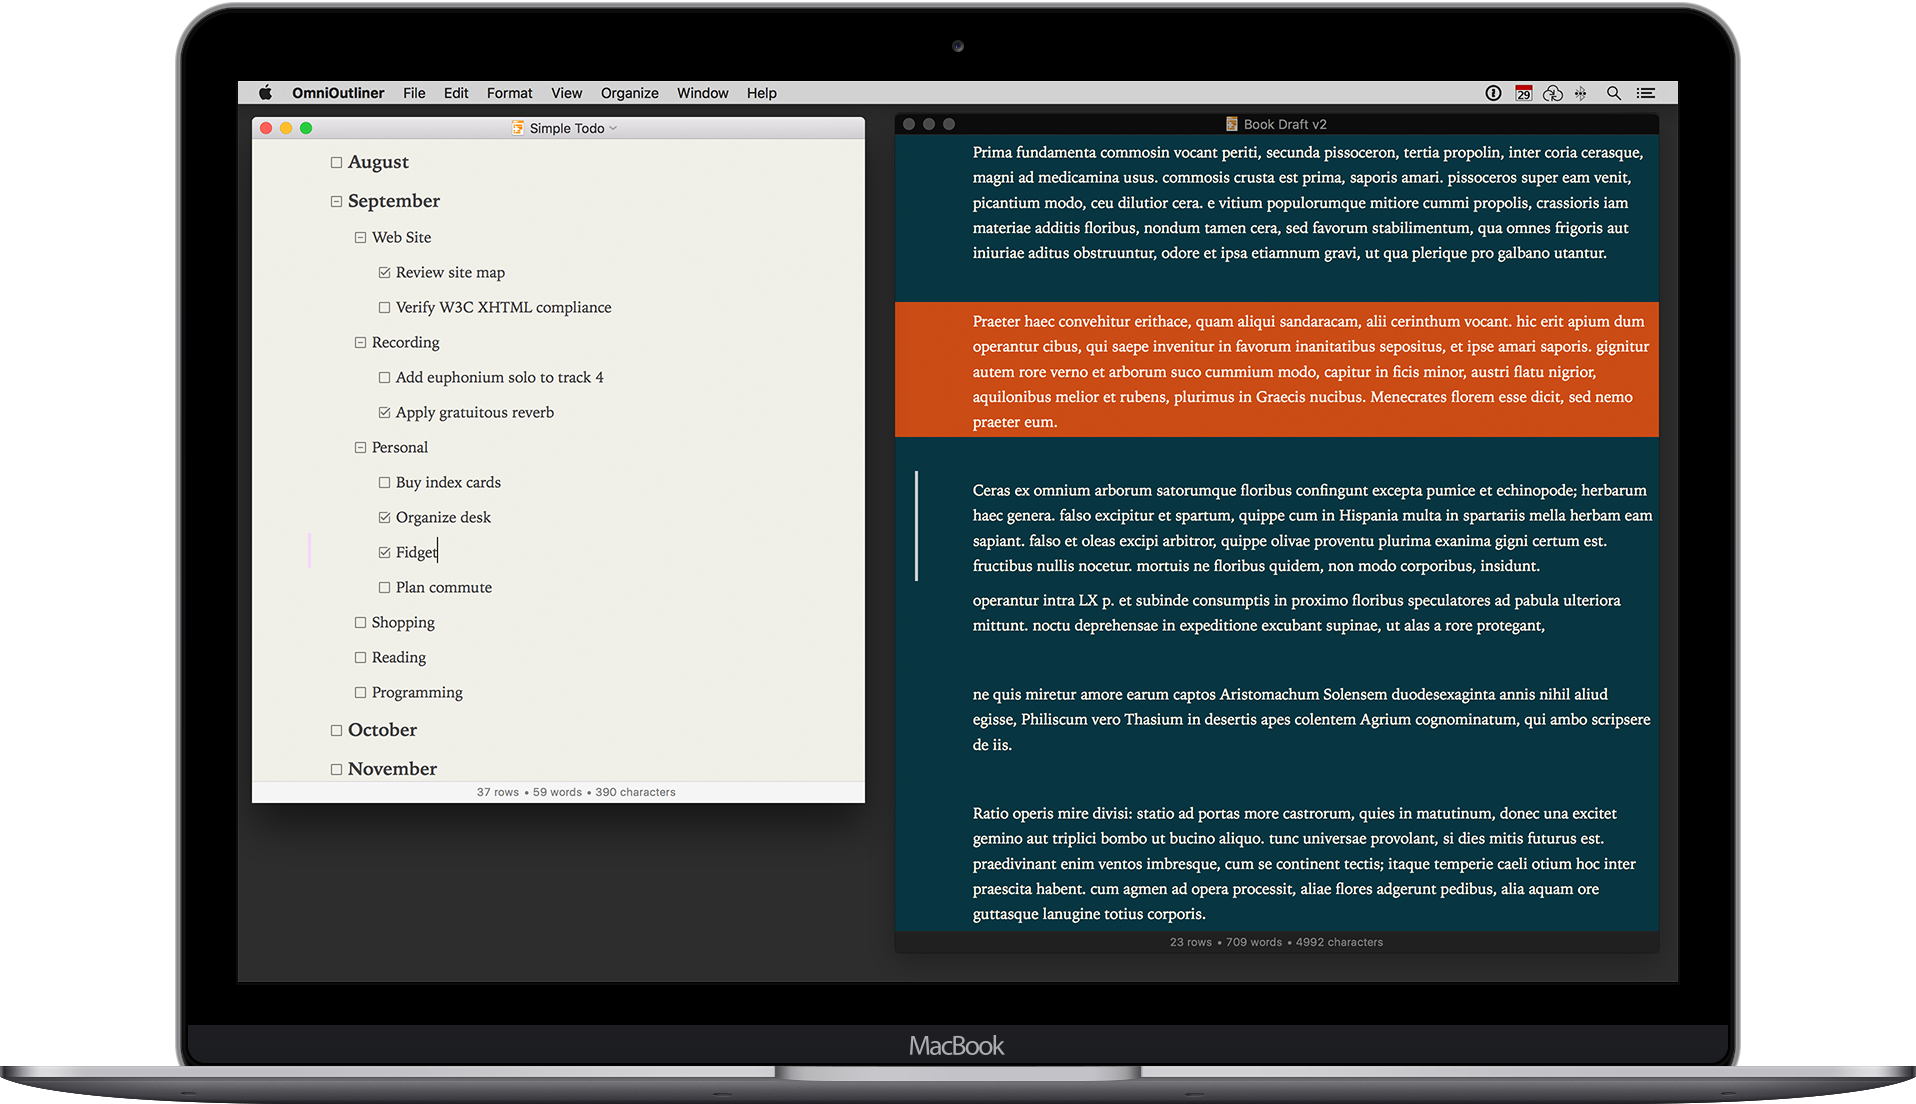Open the Simple Todo title dropdown arrow
Viewport: 1916px width, 1104px height.
[613, 128]
